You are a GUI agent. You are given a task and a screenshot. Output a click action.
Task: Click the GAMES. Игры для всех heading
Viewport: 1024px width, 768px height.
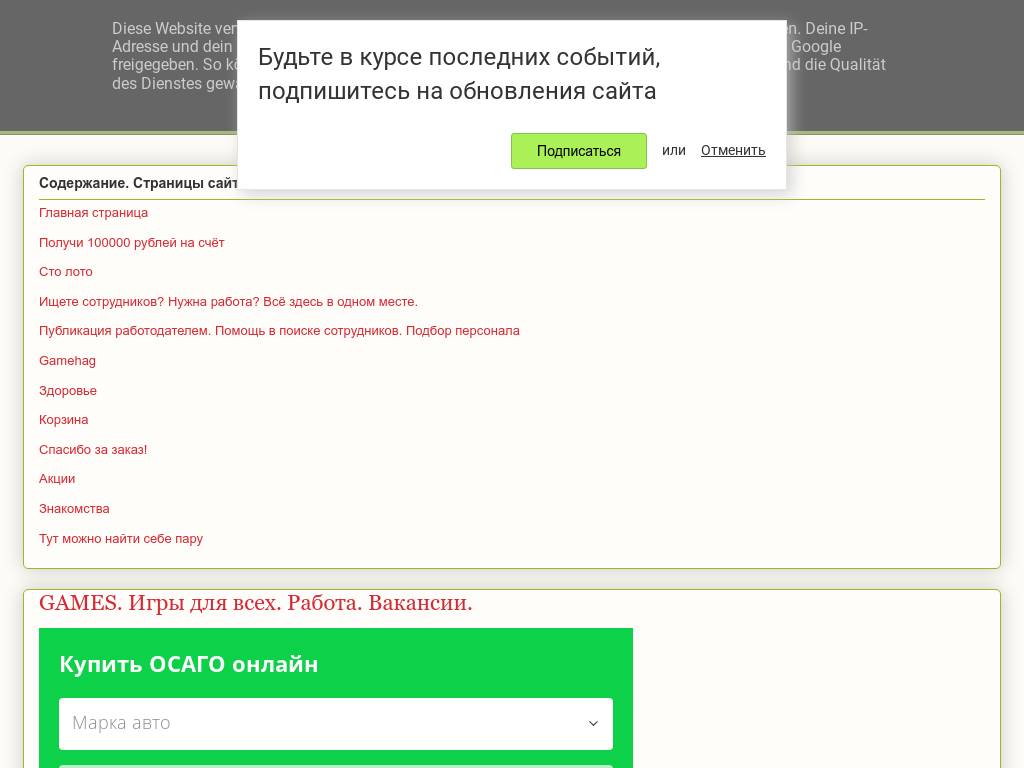pyautogui.click(x=255, y=602)
